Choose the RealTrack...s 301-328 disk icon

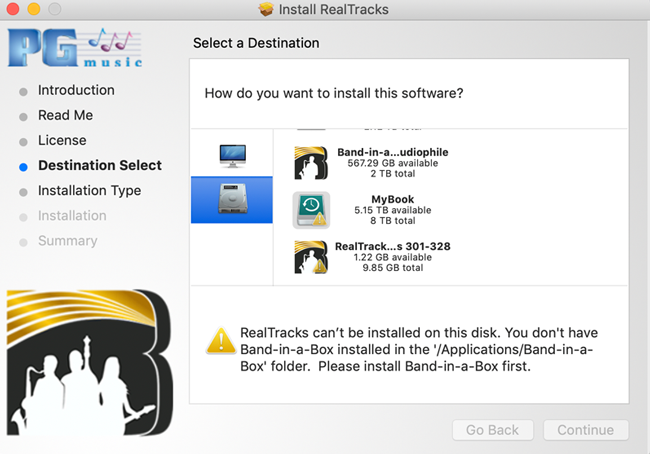(311, 257)
